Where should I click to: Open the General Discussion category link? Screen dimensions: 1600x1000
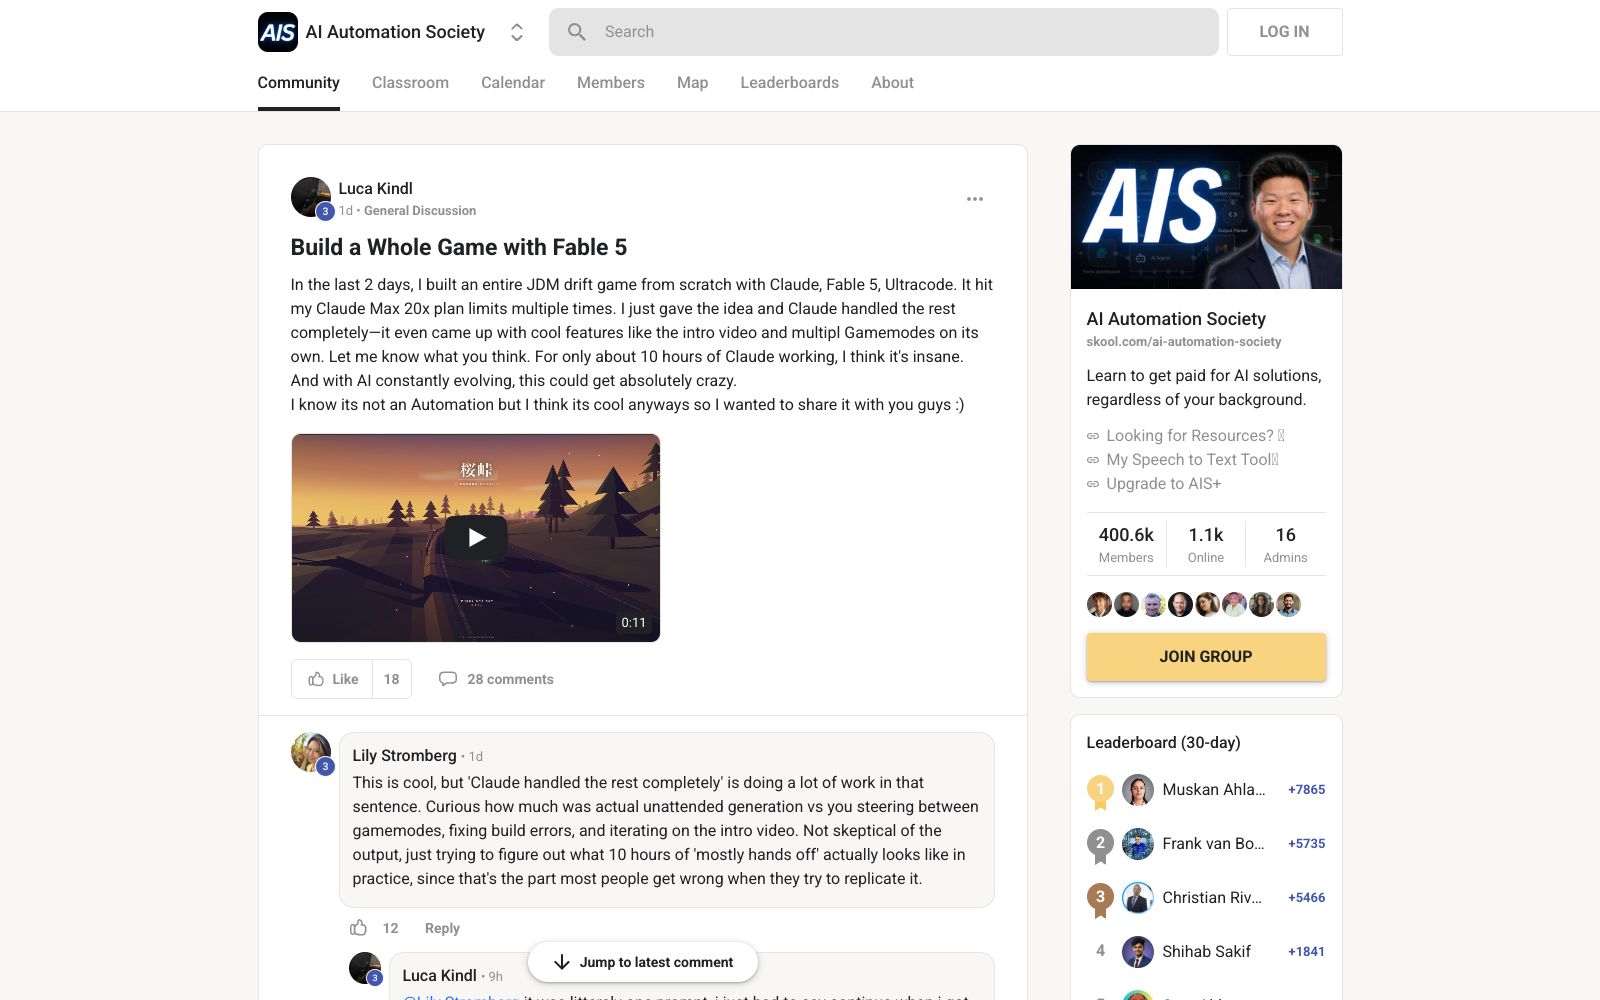point(420,211)
